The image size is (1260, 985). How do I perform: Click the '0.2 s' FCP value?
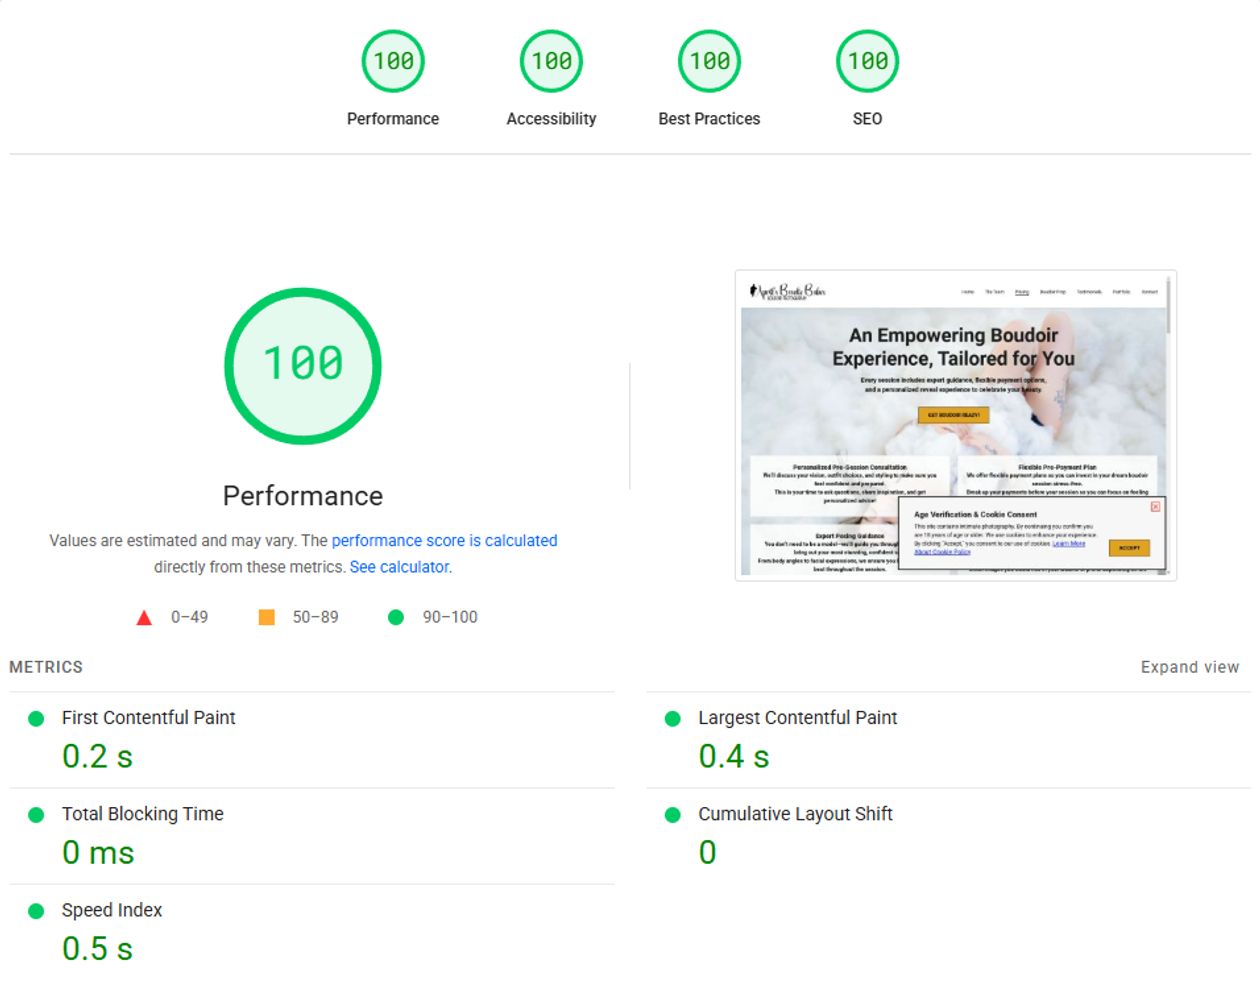[97, 757]
